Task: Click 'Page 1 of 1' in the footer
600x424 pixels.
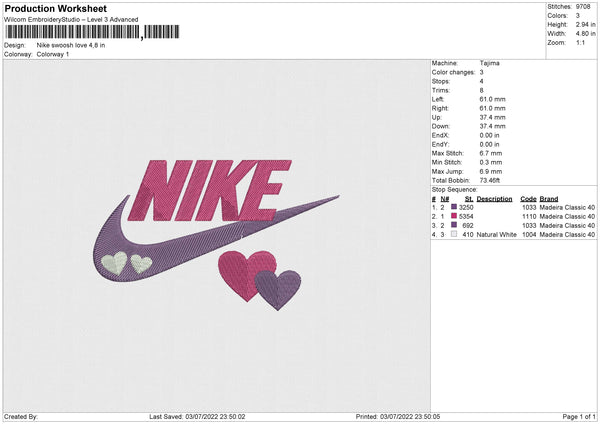Action: (579, 417)
